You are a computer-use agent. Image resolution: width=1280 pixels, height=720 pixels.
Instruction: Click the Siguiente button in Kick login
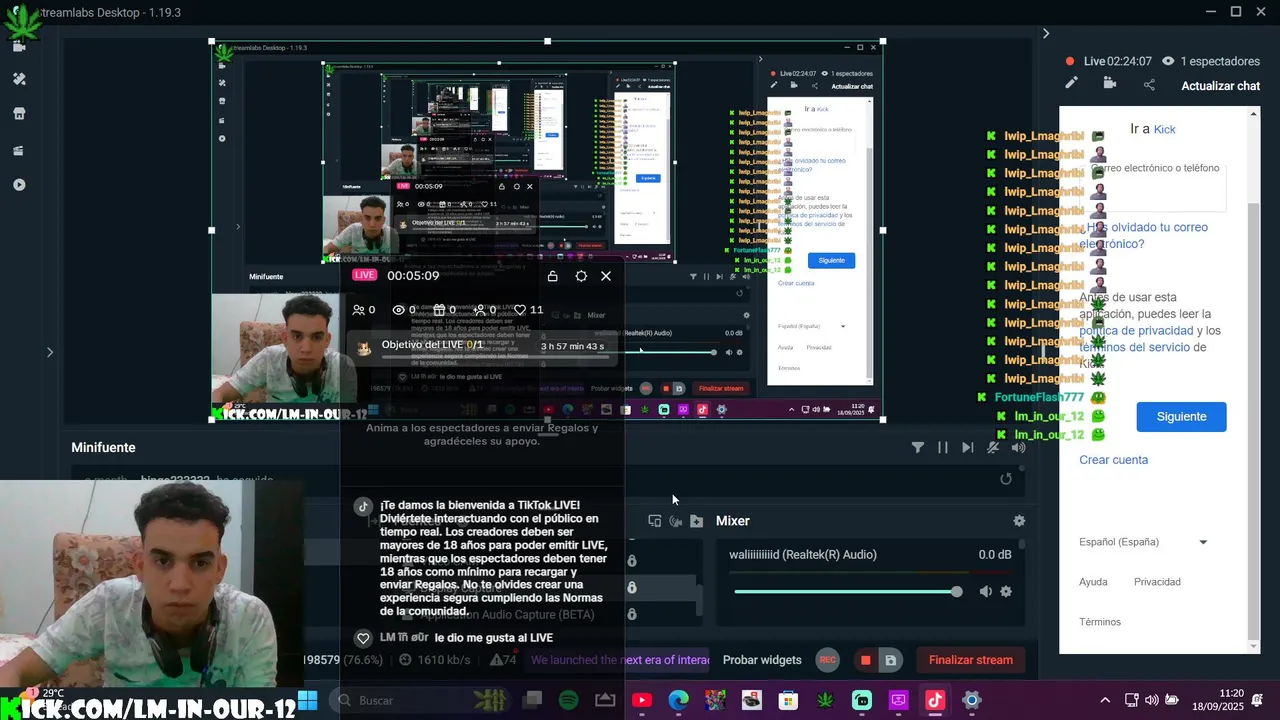point(1181,416)
